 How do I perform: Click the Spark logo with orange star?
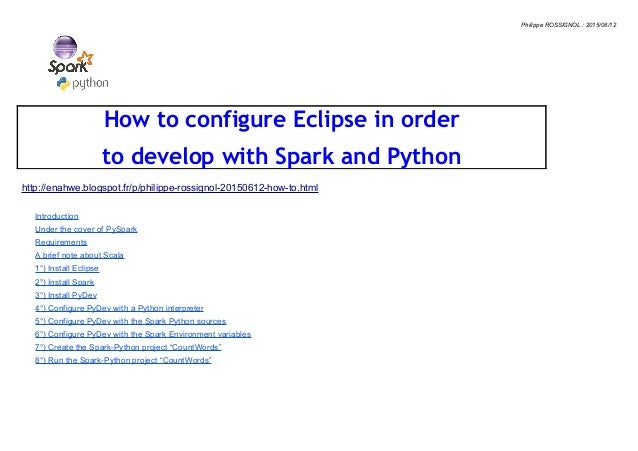[x=71, y=63]
